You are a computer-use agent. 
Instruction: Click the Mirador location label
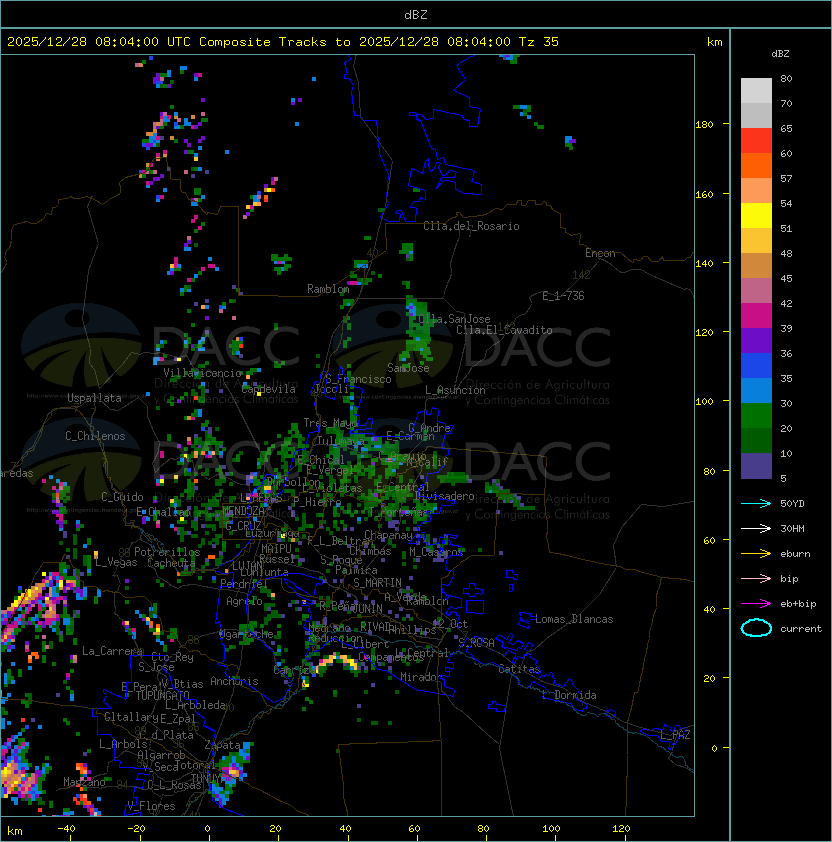[422, 677]
